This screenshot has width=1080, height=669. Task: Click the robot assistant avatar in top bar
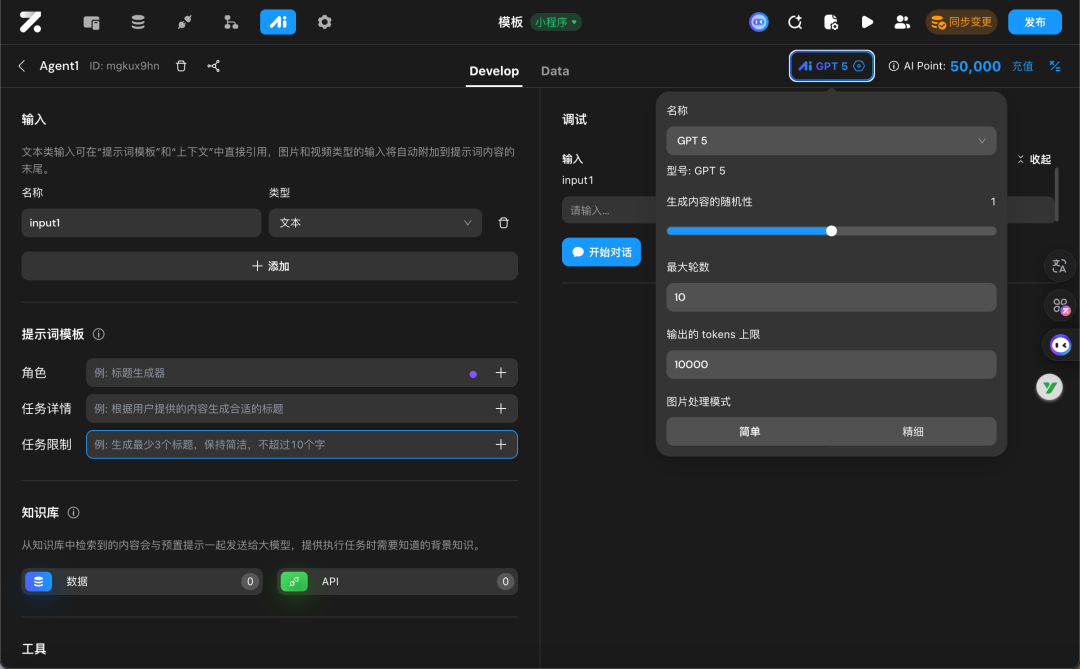pyautogui.click(x=758, y=22)
